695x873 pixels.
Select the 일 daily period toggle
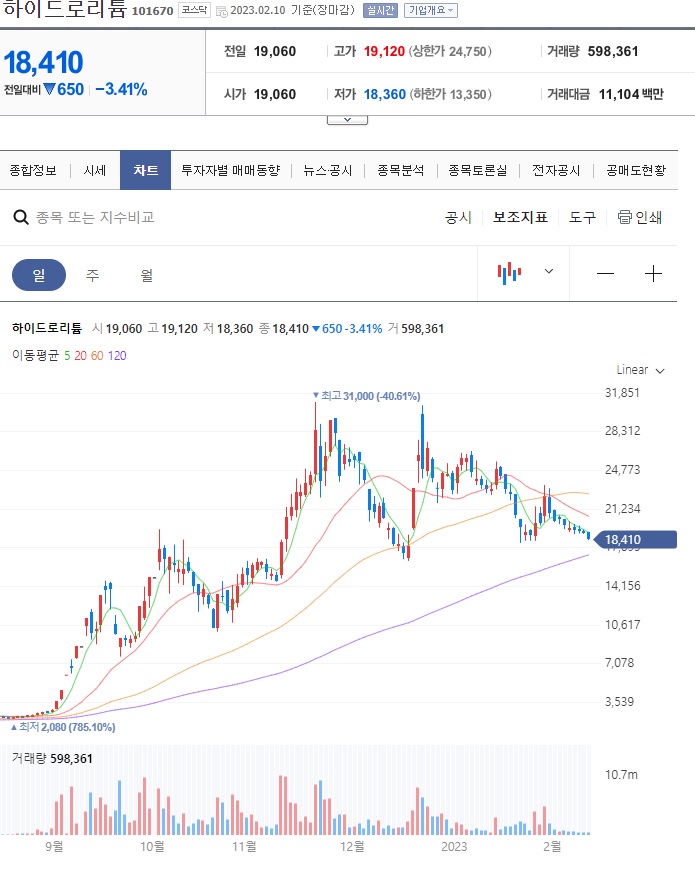(39, 274)
